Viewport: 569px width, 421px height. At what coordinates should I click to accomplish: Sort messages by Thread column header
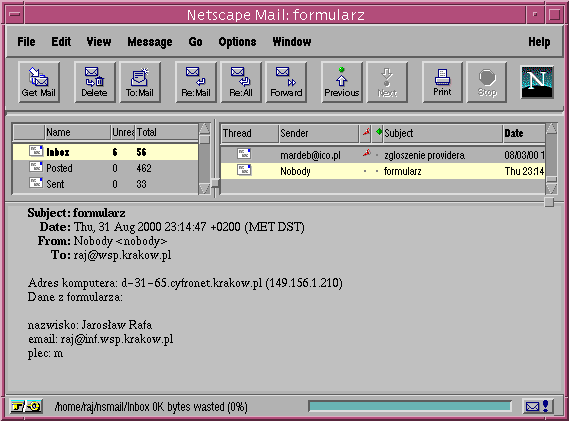tap(250, 133)
